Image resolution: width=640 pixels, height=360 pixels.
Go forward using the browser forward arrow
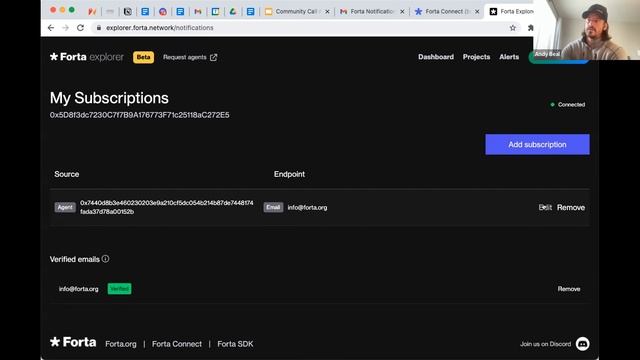65,28
